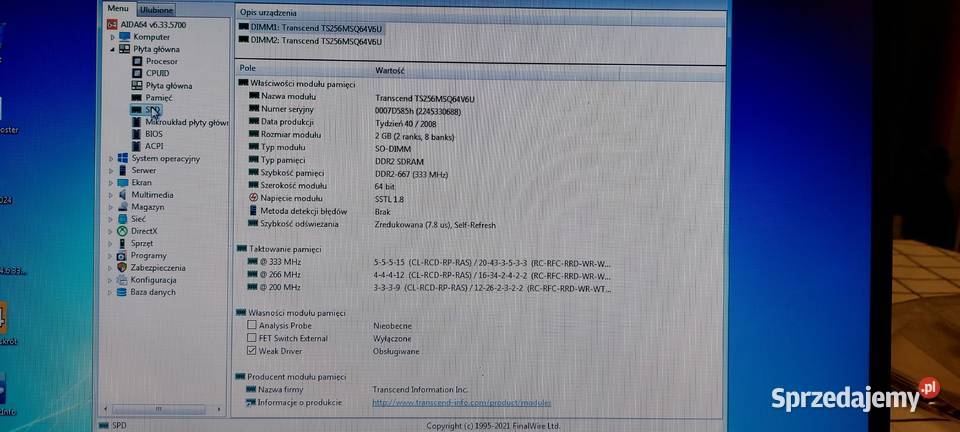Click the DIMM2 memory module icon

pos(244,41)
